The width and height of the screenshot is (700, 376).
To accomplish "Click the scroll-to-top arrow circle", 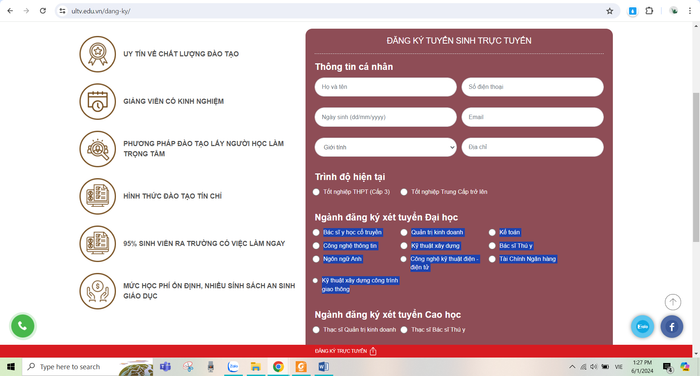I will 673,302.
